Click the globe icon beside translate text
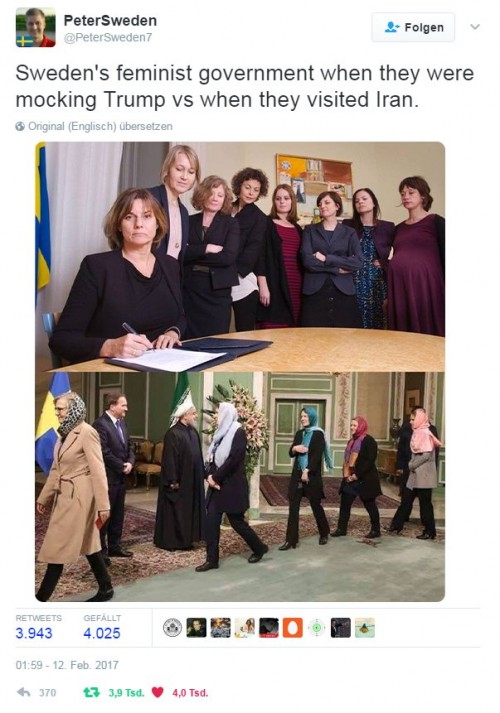The width and height of the screenshot is (500, 713). point(20,126)
